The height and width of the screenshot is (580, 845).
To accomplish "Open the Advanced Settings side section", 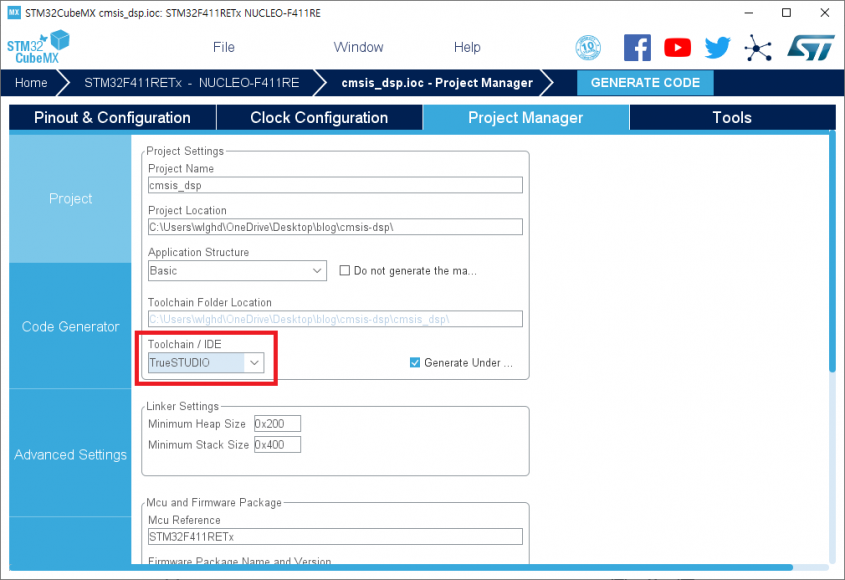I will coord(70,454).
